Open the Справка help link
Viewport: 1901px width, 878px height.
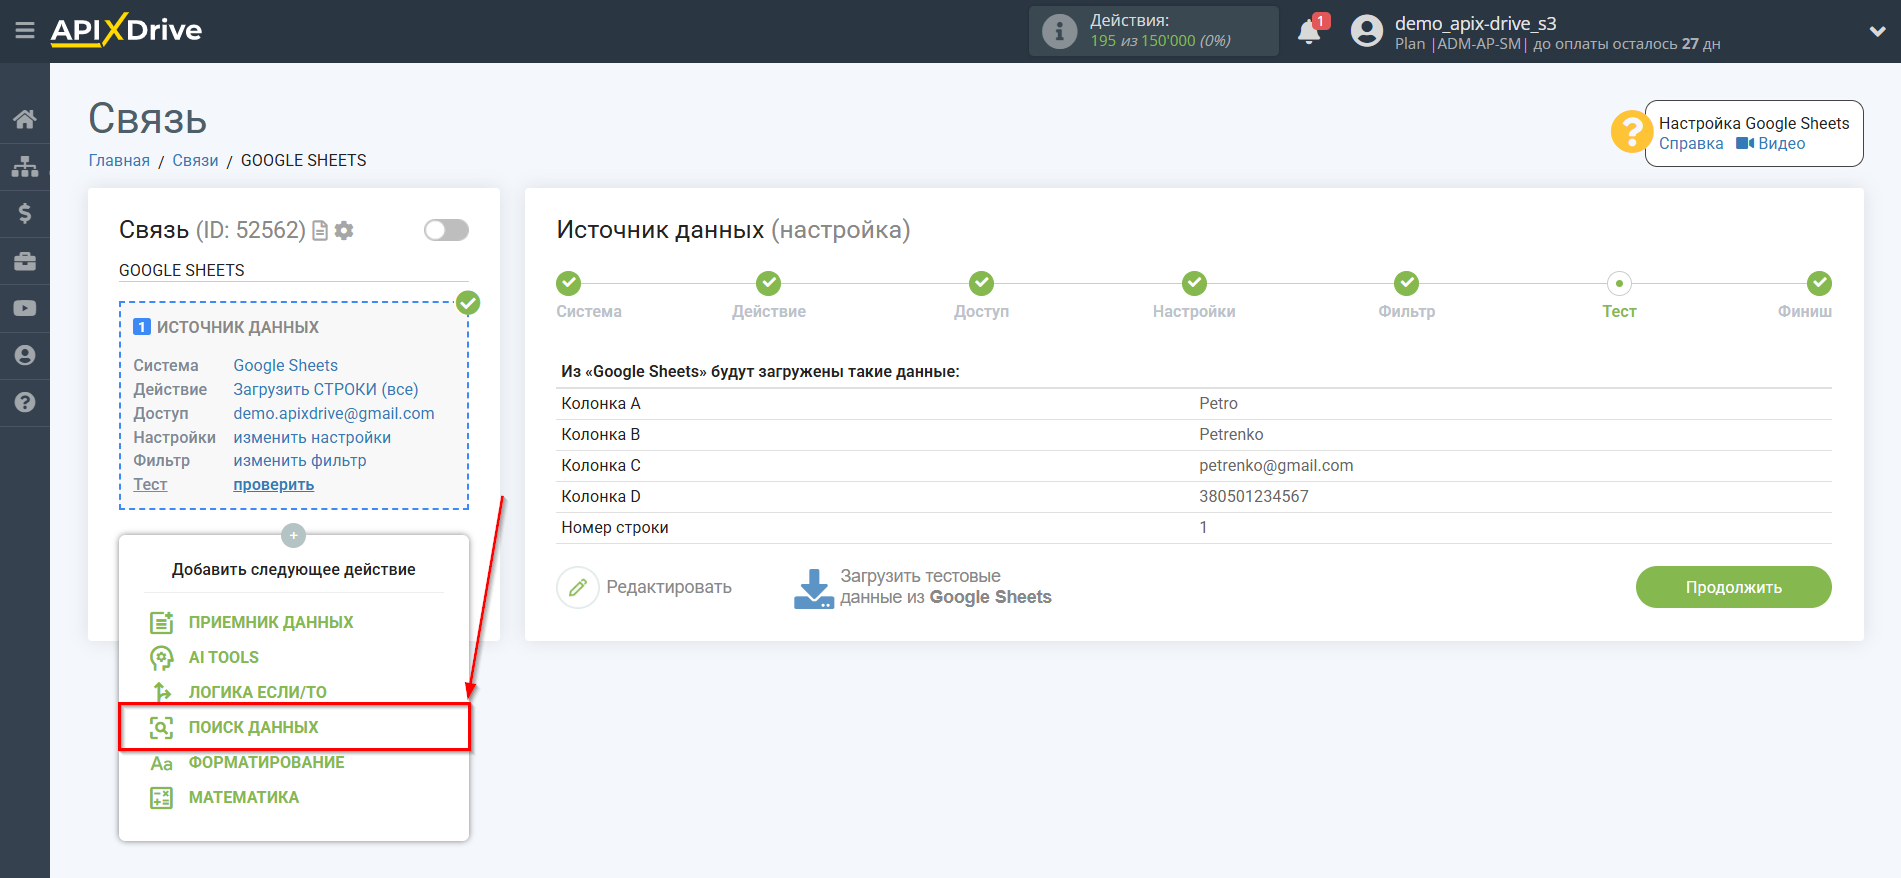coord(1691,144)
